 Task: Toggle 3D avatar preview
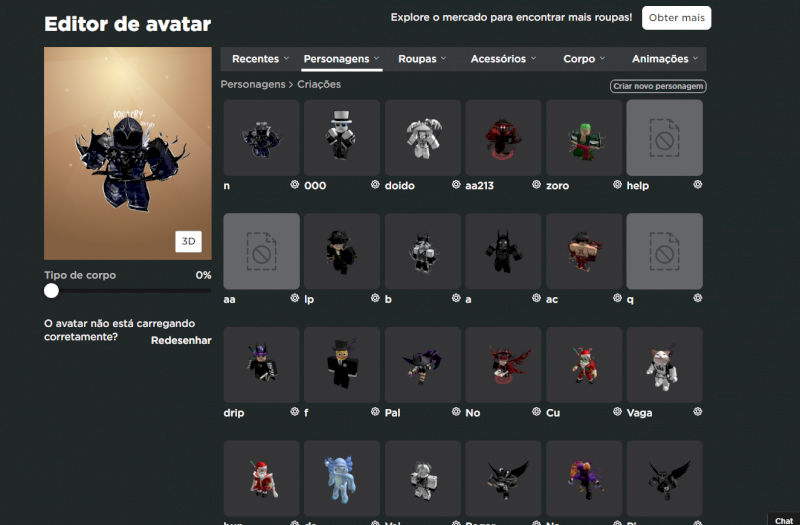pos(188,241)
